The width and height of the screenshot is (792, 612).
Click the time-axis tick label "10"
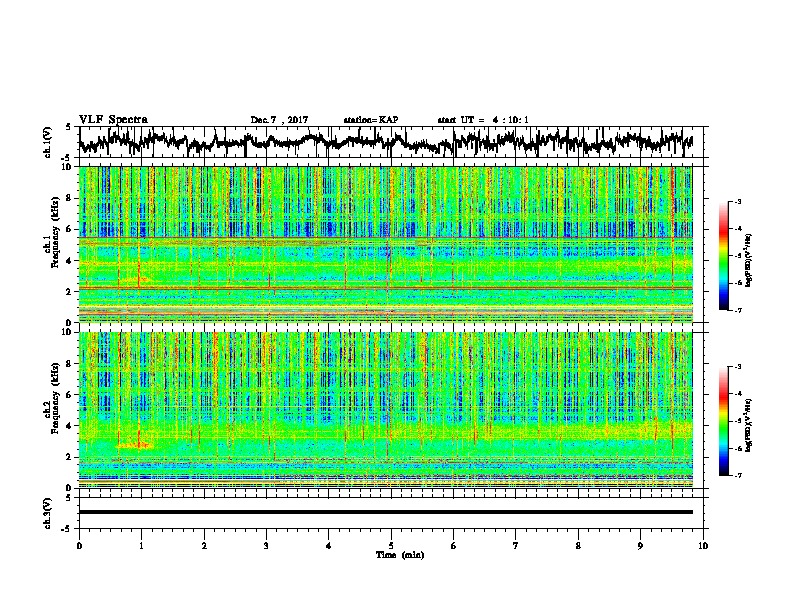coord(703,546)
